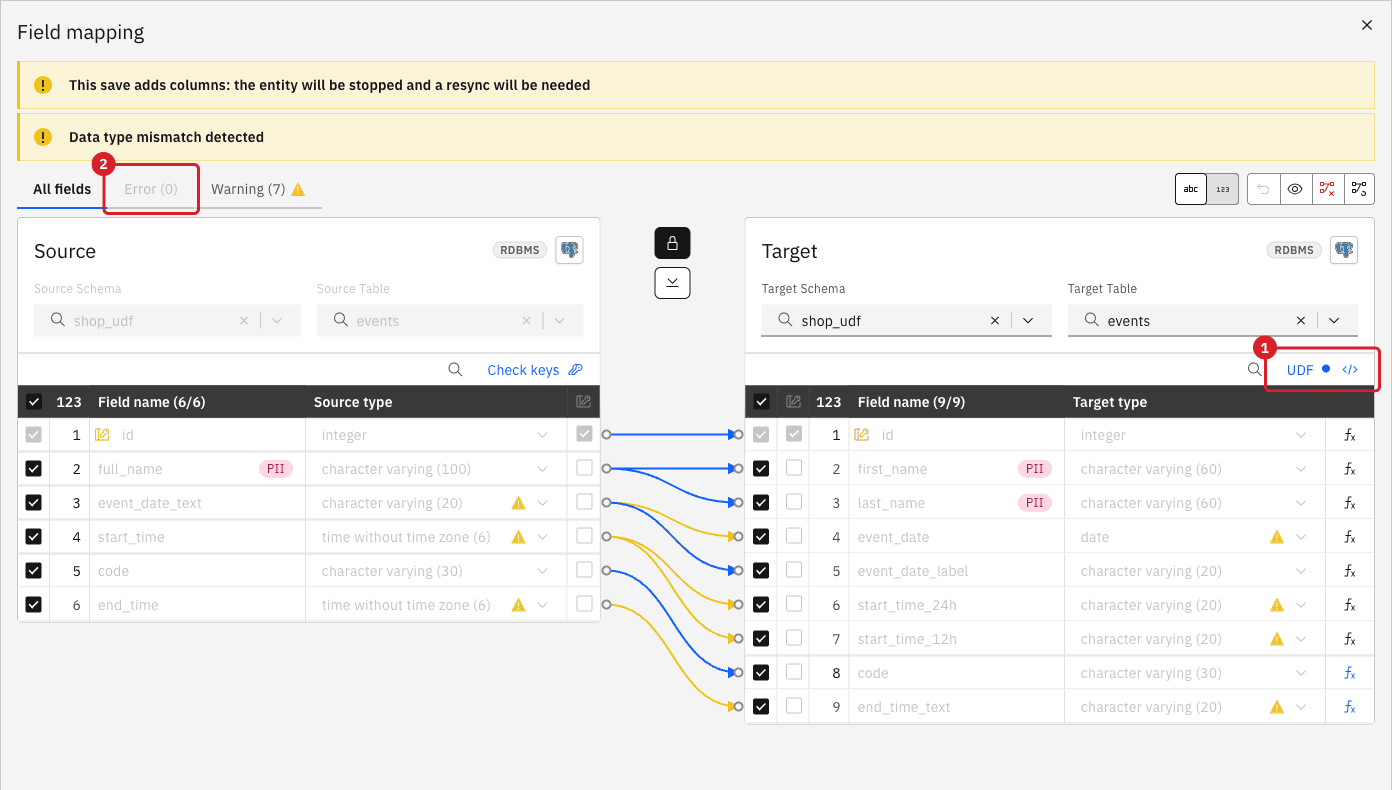Click fx icon on start_time_12h row
The width and height of the screenshot is (1392, 790).
[1349, 639]
